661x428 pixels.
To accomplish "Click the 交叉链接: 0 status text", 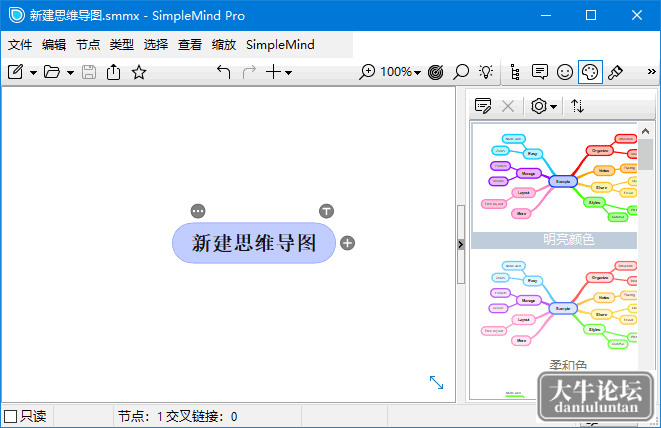I will point(202,417).
